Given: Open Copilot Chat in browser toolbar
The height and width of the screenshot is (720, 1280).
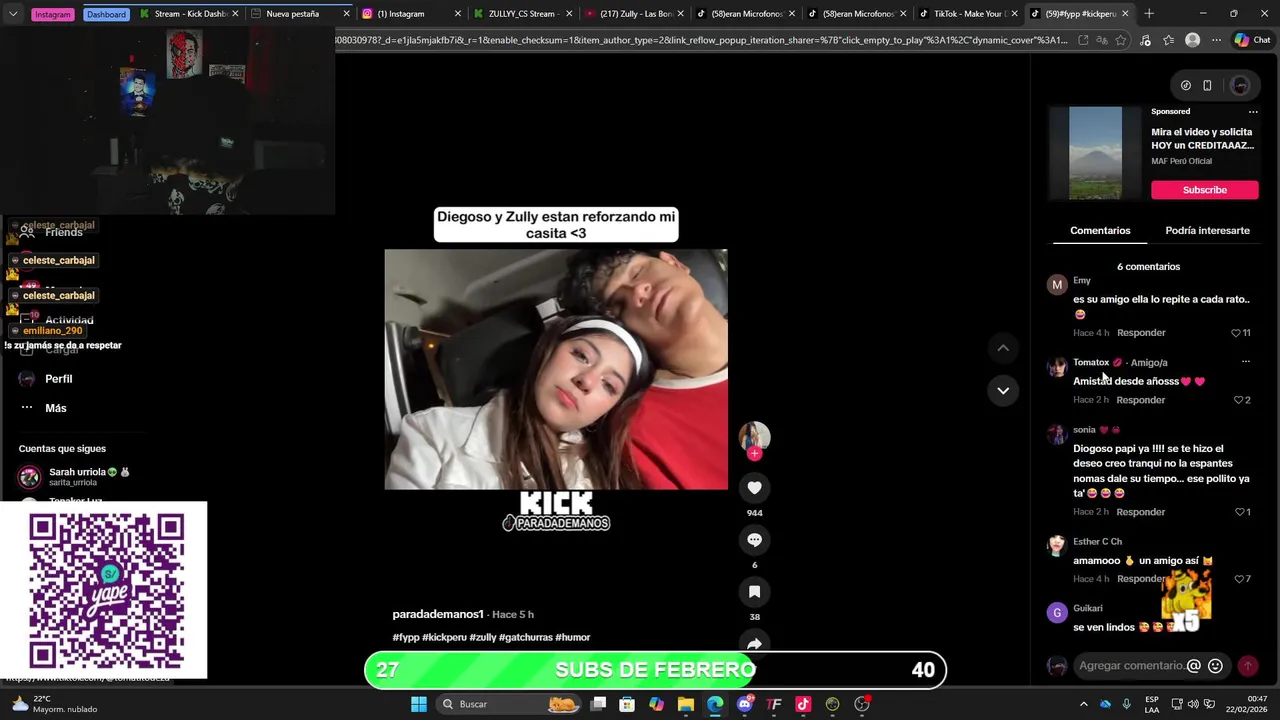Looking at the screenshot, I should pos(1252,40).
